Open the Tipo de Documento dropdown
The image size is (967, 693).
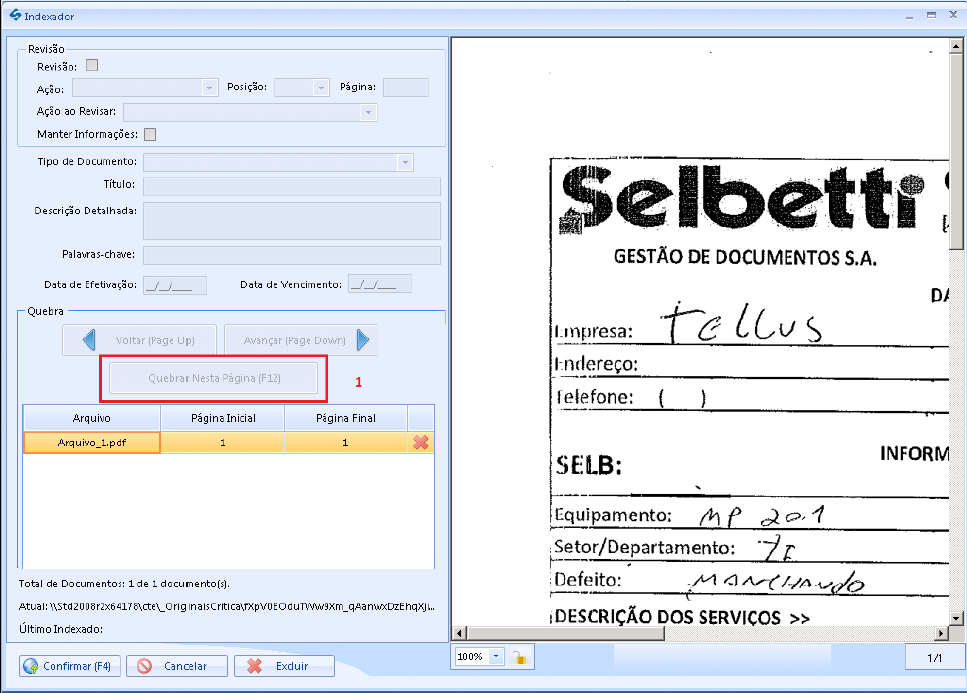coord(405,163)
